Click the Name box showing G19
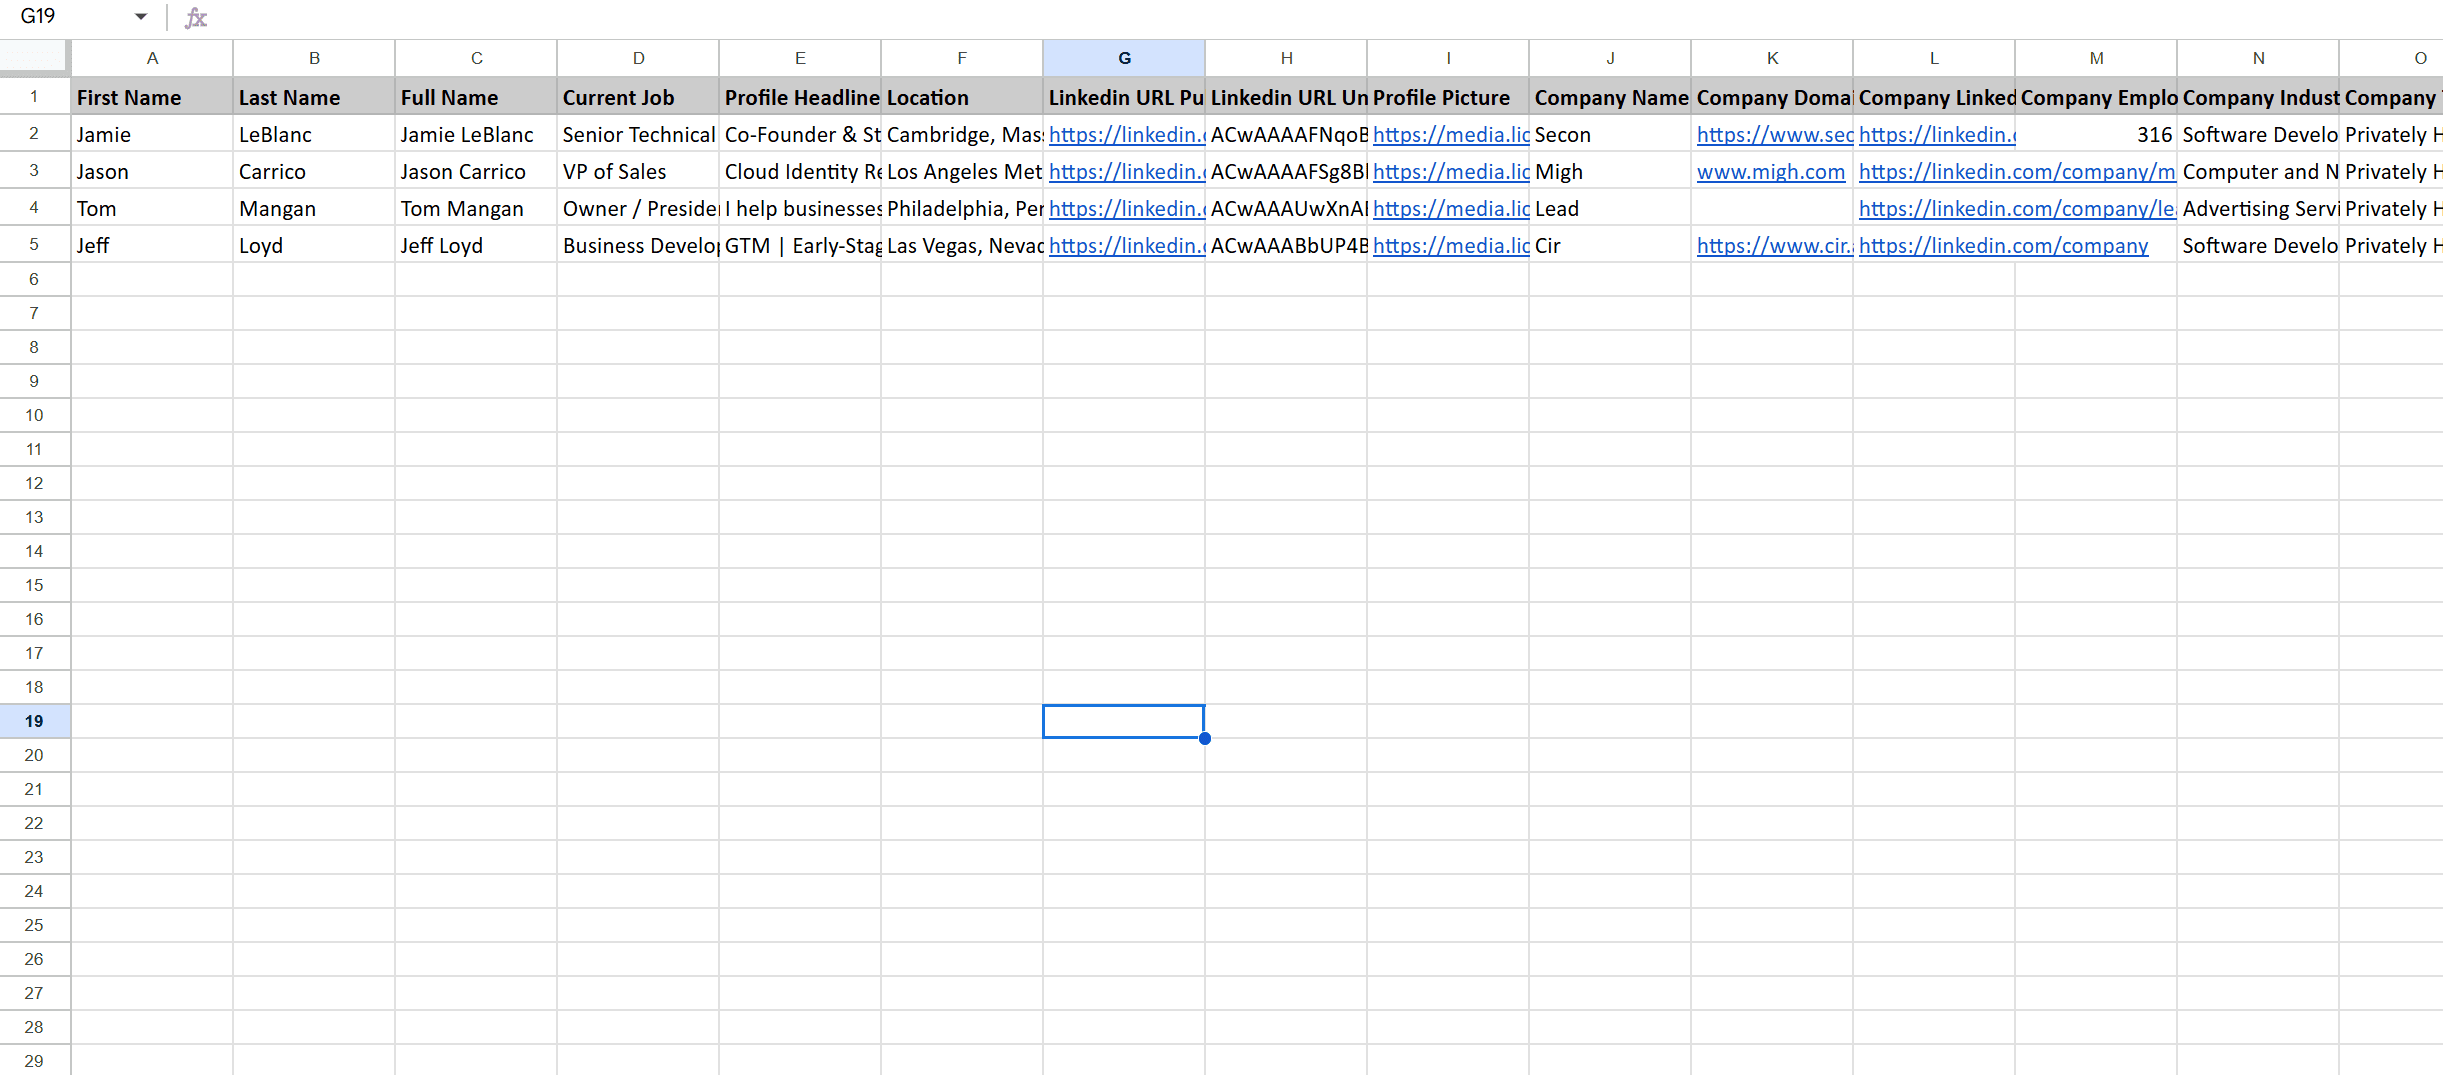The width and height of the screenshot is (2443, 1075). click(x=60, y=17)
